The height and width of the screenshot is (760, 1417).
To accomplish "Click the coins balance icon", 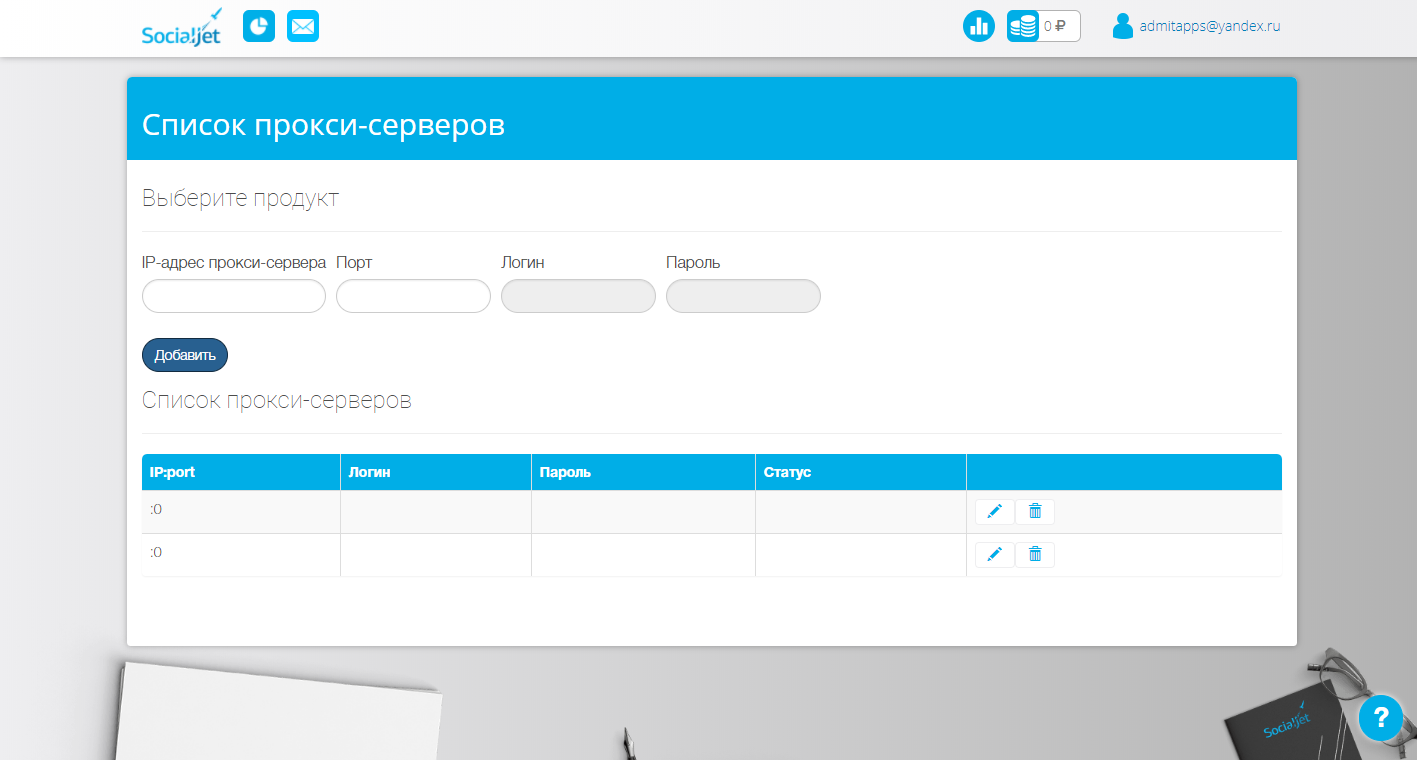I will coord(1022,25).
